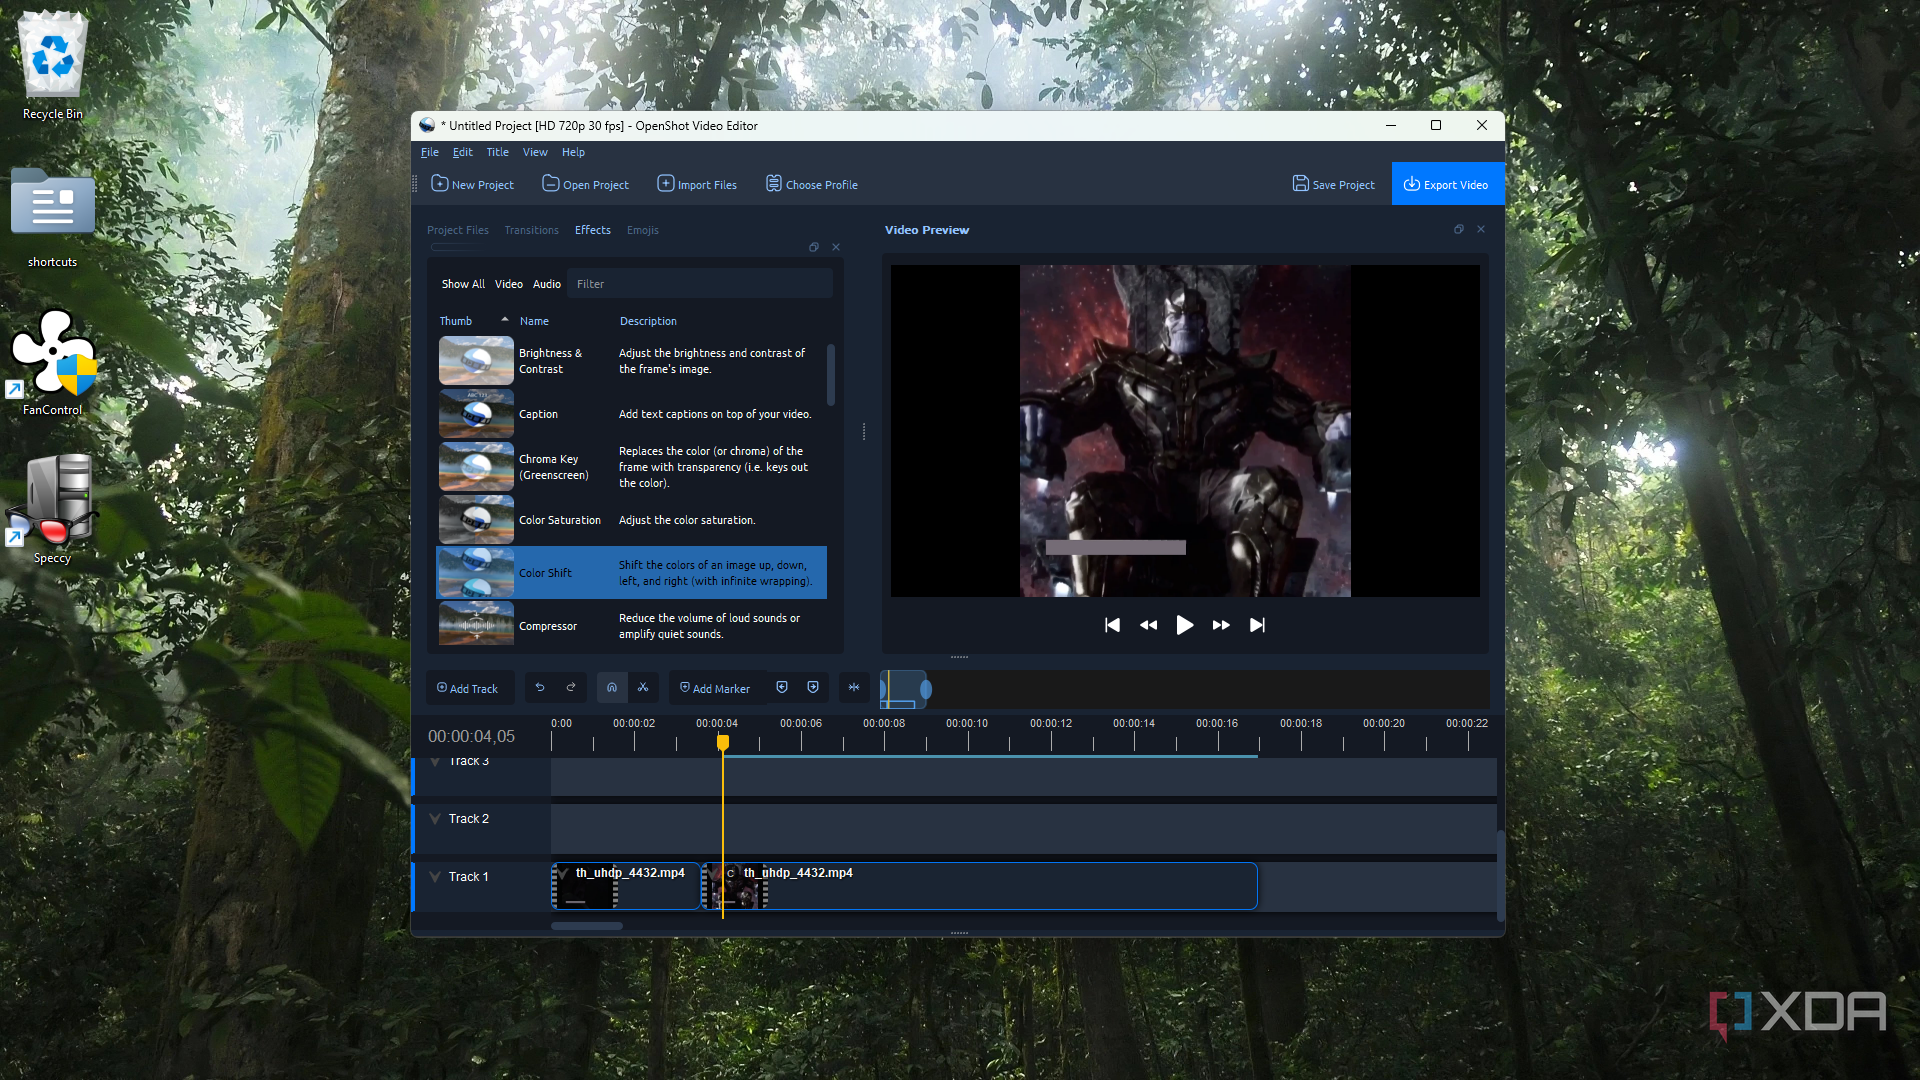The image size is (1920, 1080).
Task: Click Export Video button
Action: coord(1447,184)
